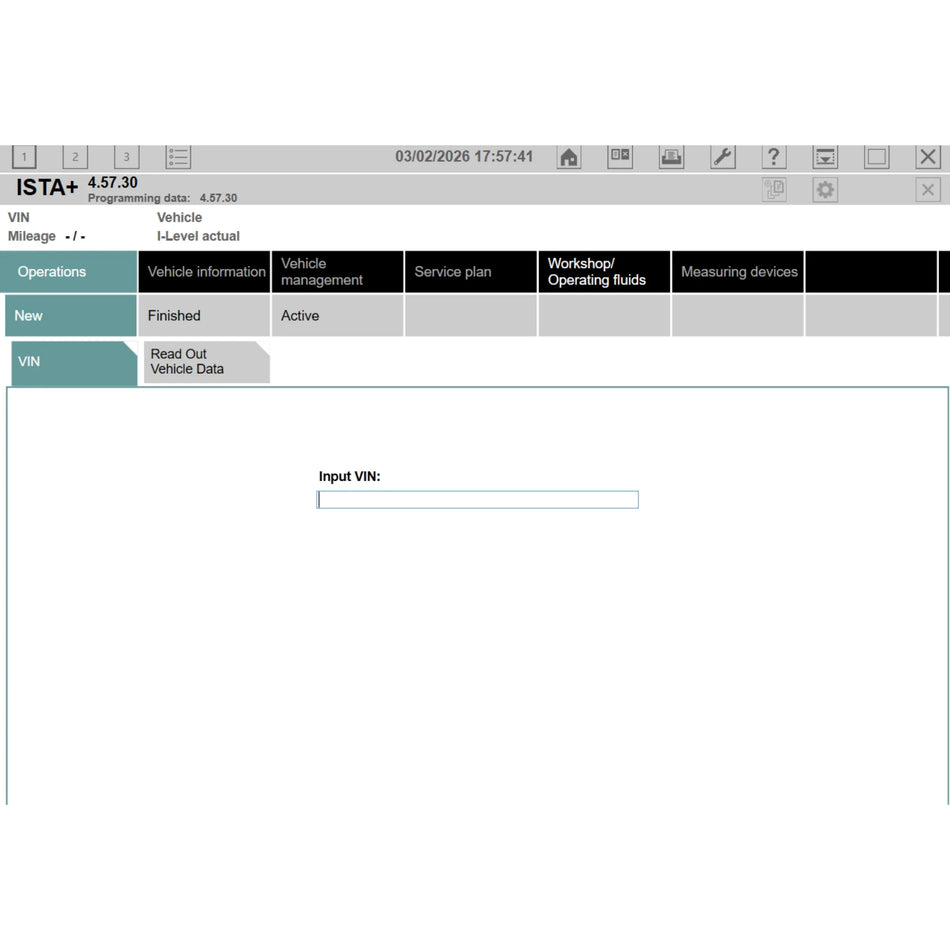Click the expand view icon beside the help icon
This screenshot has width=950, height=950.
[824, 157]
